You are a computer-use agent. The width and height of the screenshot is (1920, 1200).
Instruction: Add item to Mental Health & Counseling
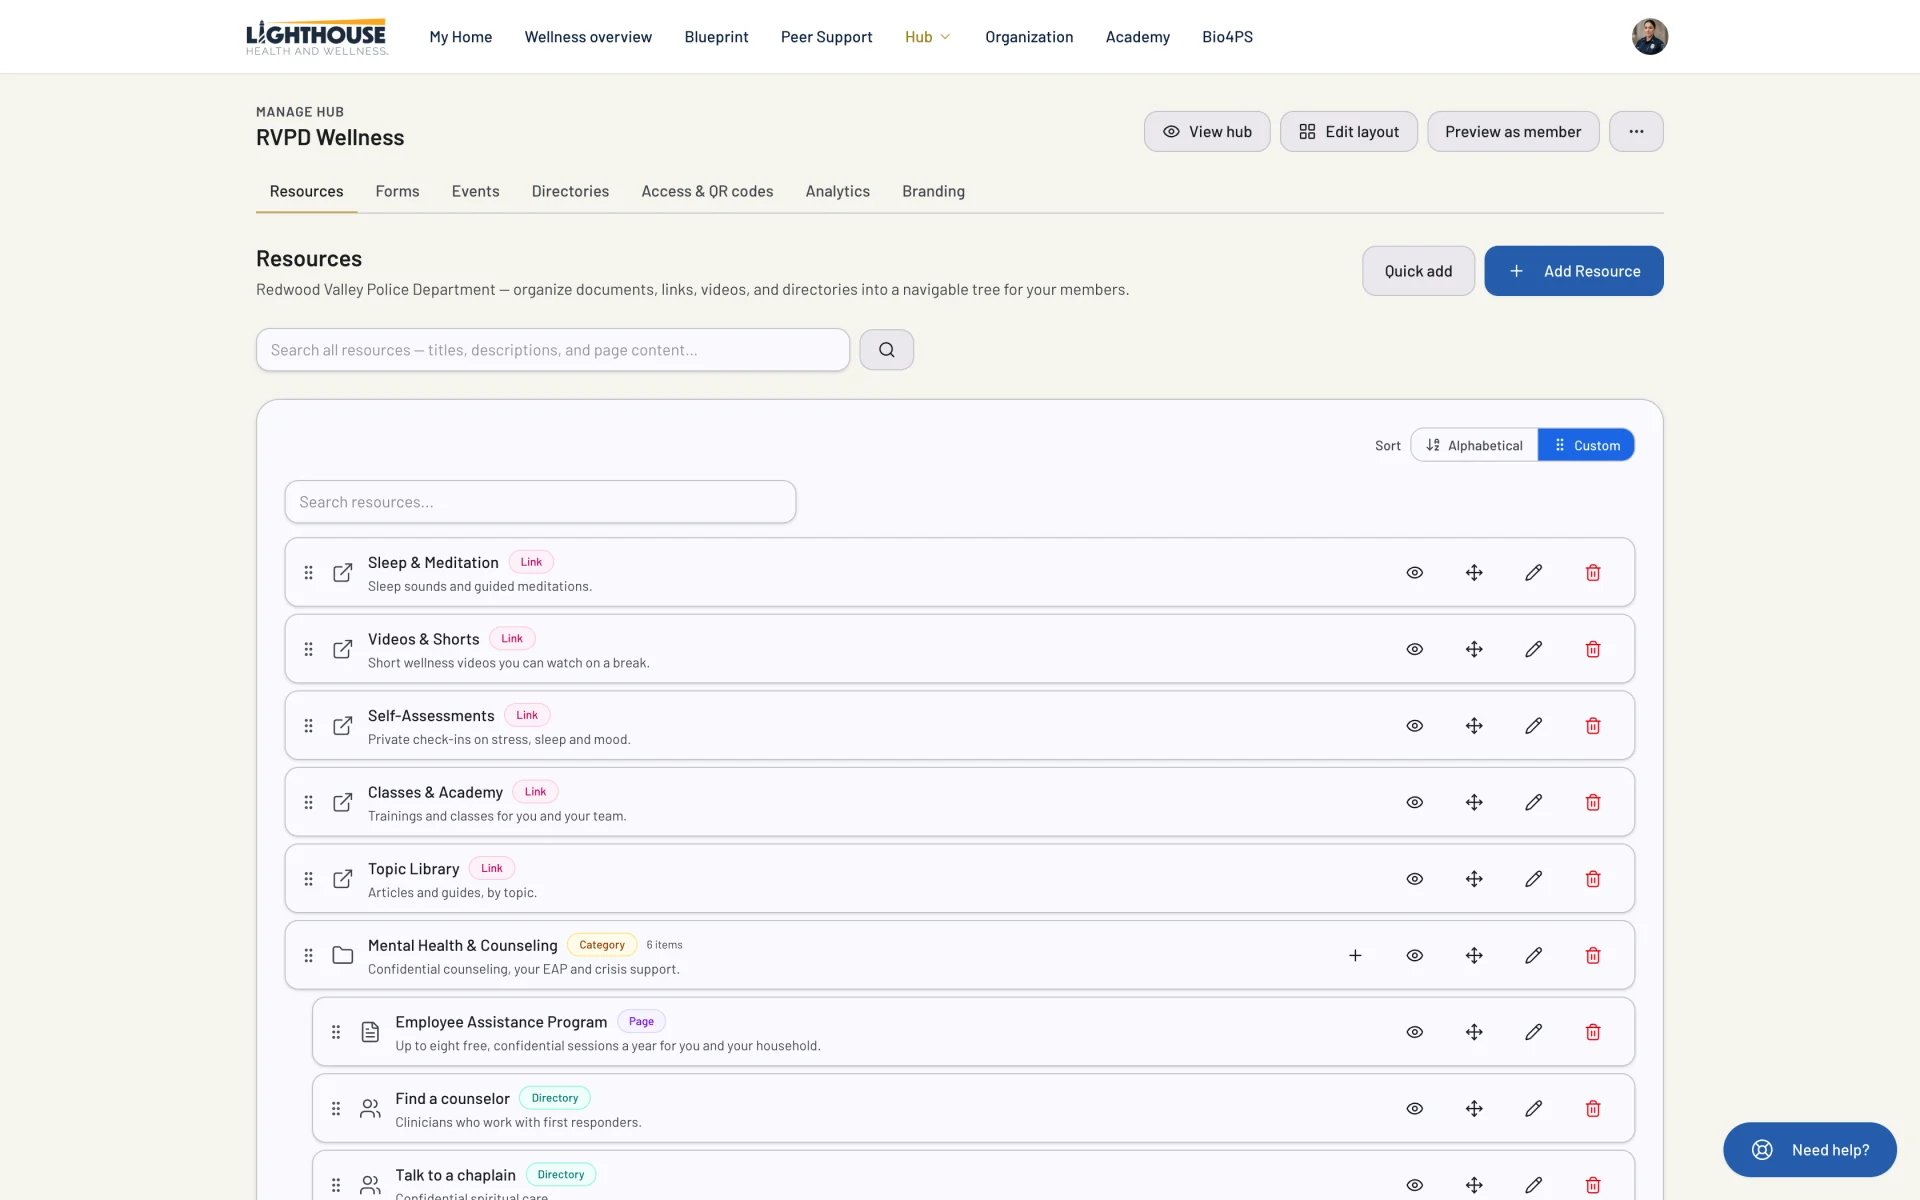pos(1355,955)
